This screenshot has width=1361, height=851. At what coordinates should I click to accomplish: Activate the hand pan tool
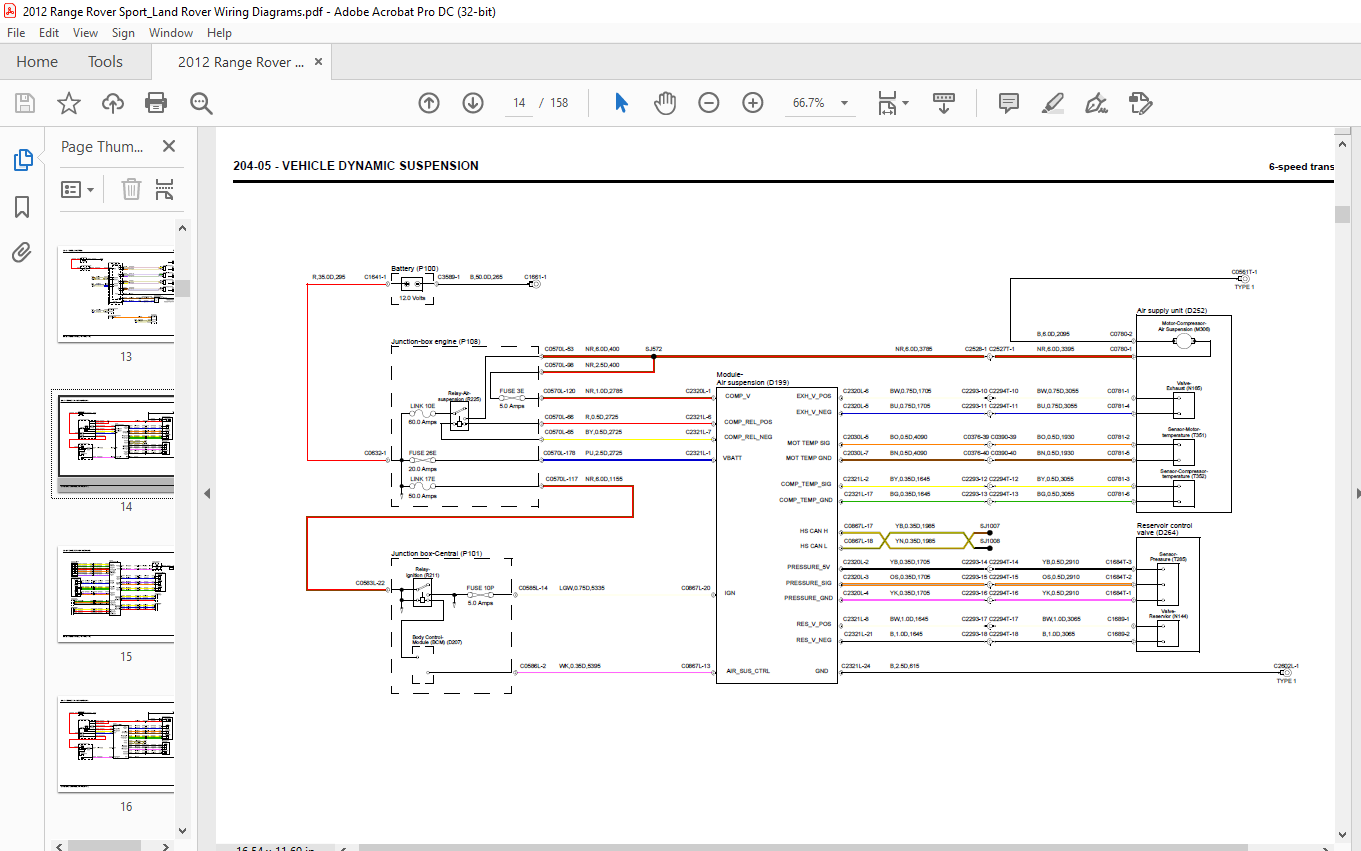(x=665, y=103)
